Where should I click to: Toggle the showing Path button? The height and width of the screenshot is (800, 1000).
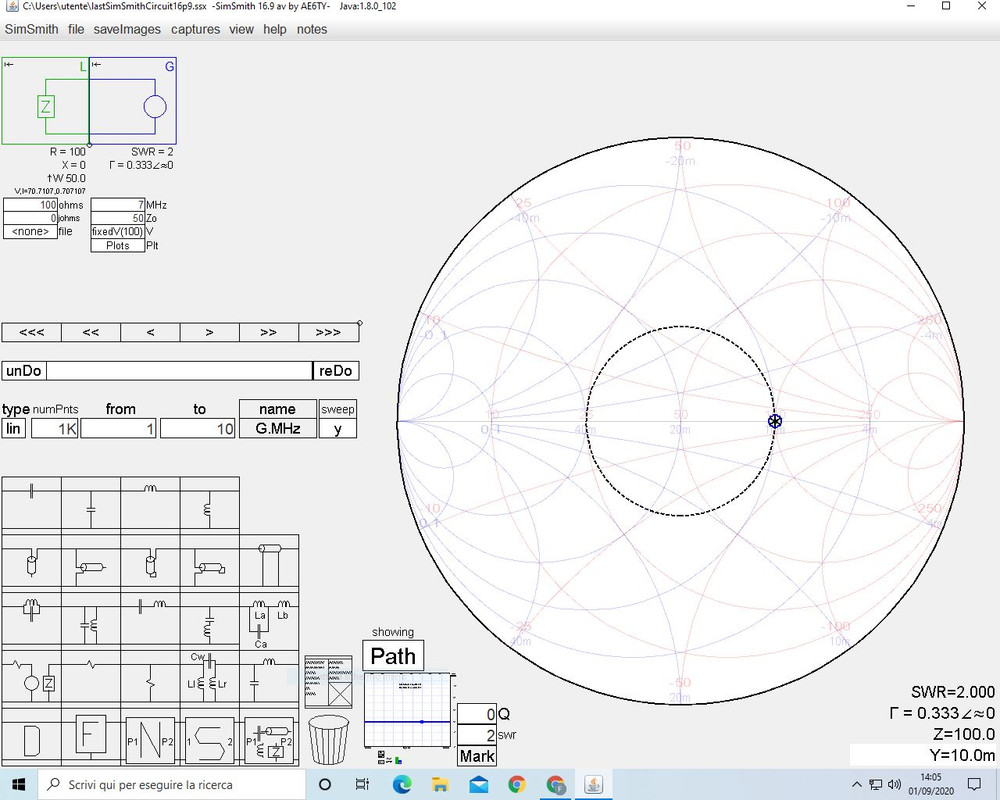[393, 656]
